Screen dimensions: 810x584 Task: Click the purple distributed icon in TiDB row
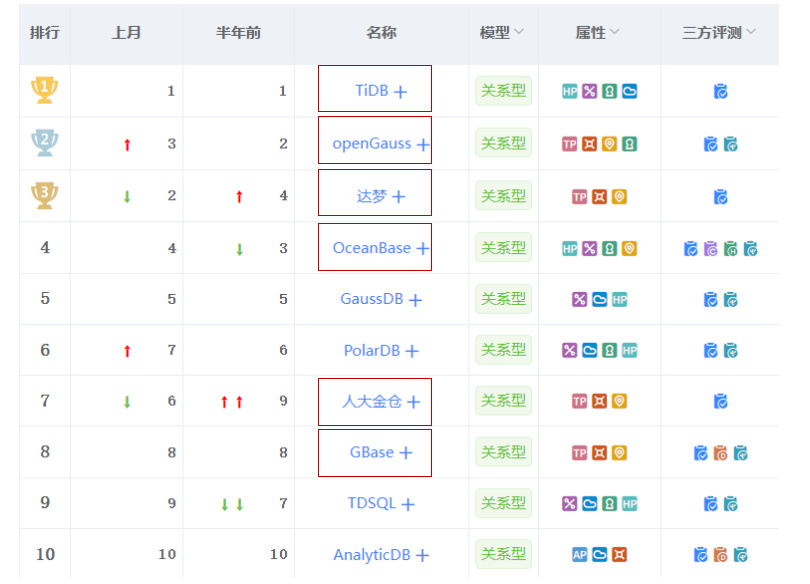(589, 91)
